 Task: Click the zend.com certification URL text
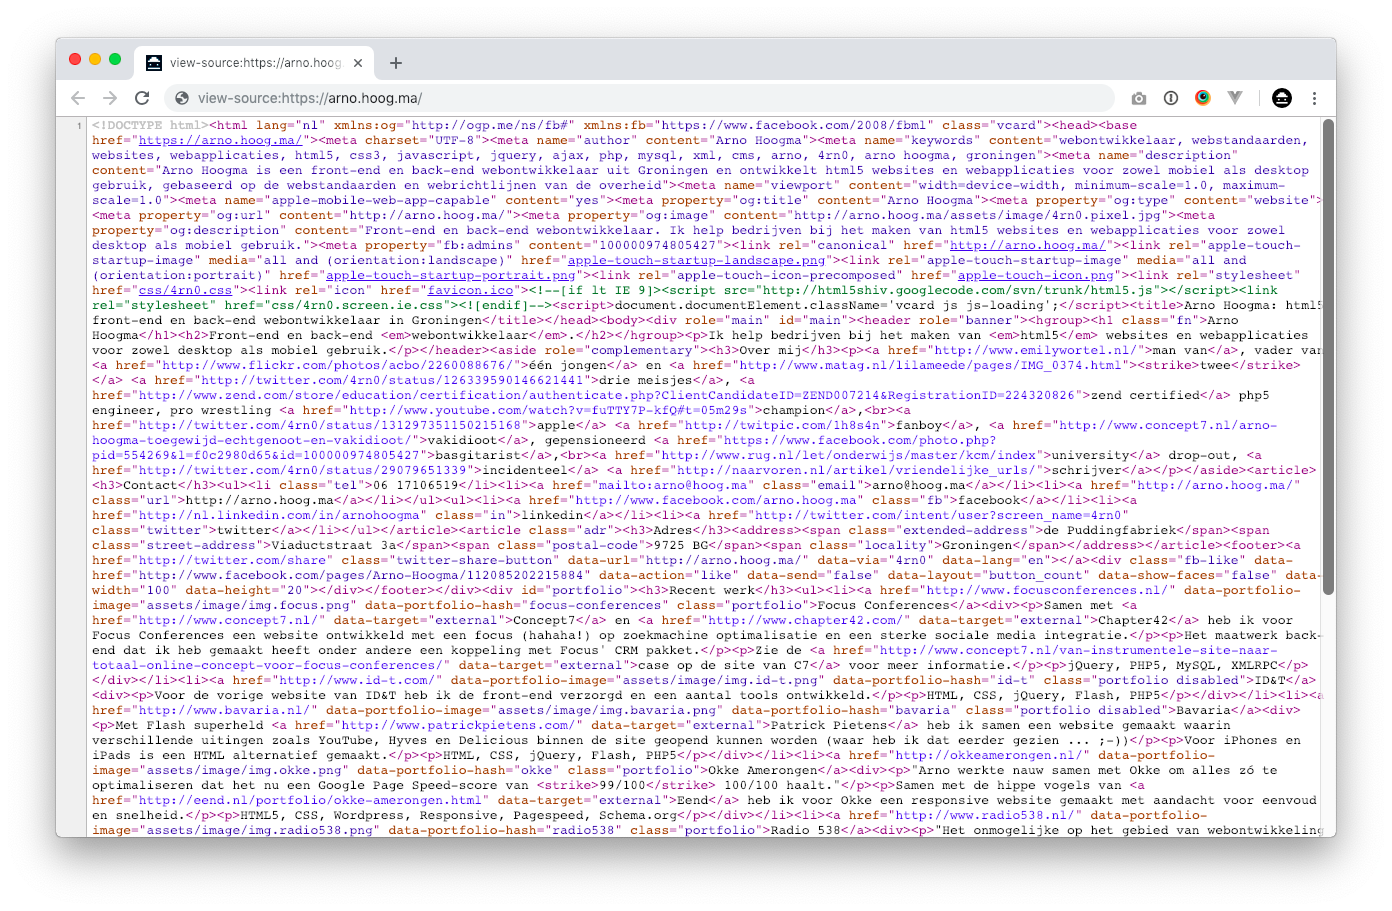[607, 396]
